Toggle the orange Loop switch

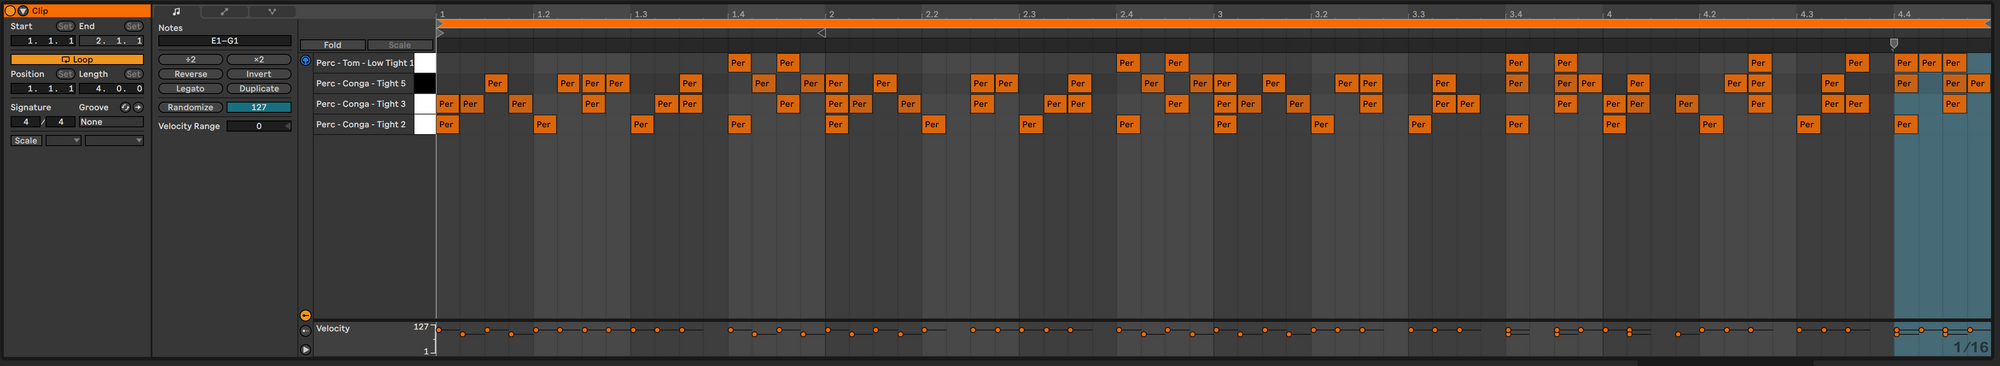tap(77, 59)
